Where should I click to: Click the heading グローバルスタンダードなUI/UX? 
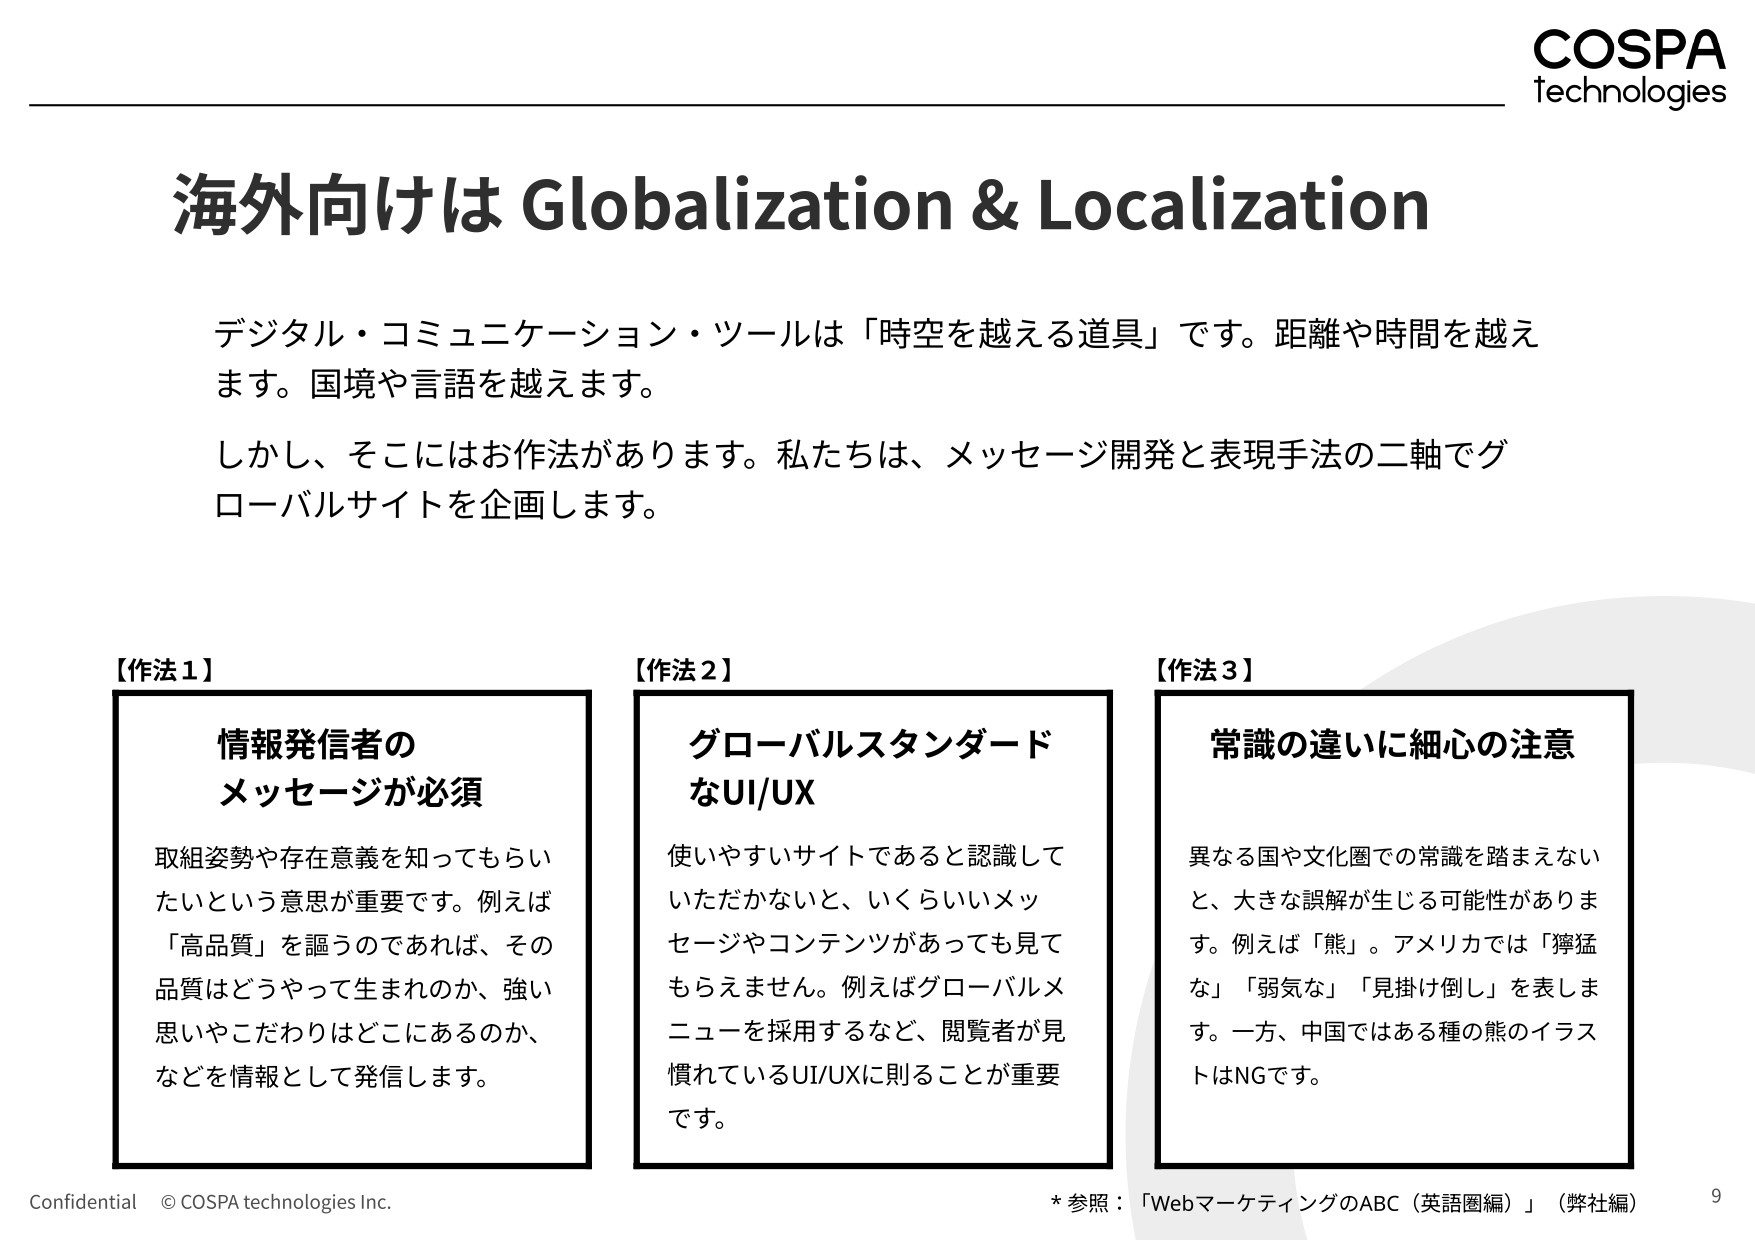872,766
